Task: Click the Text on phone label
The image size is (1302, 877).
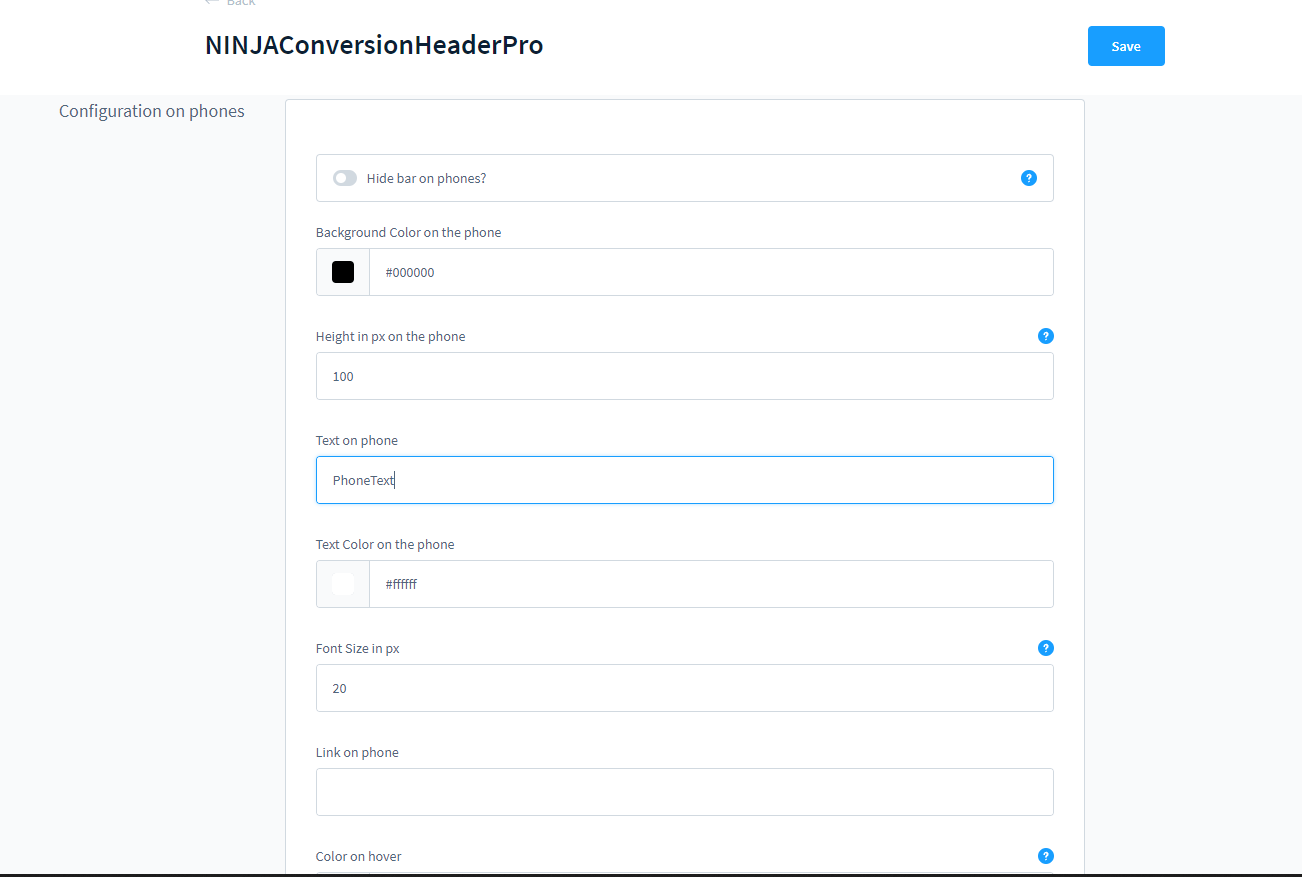Action: [357, 440]
